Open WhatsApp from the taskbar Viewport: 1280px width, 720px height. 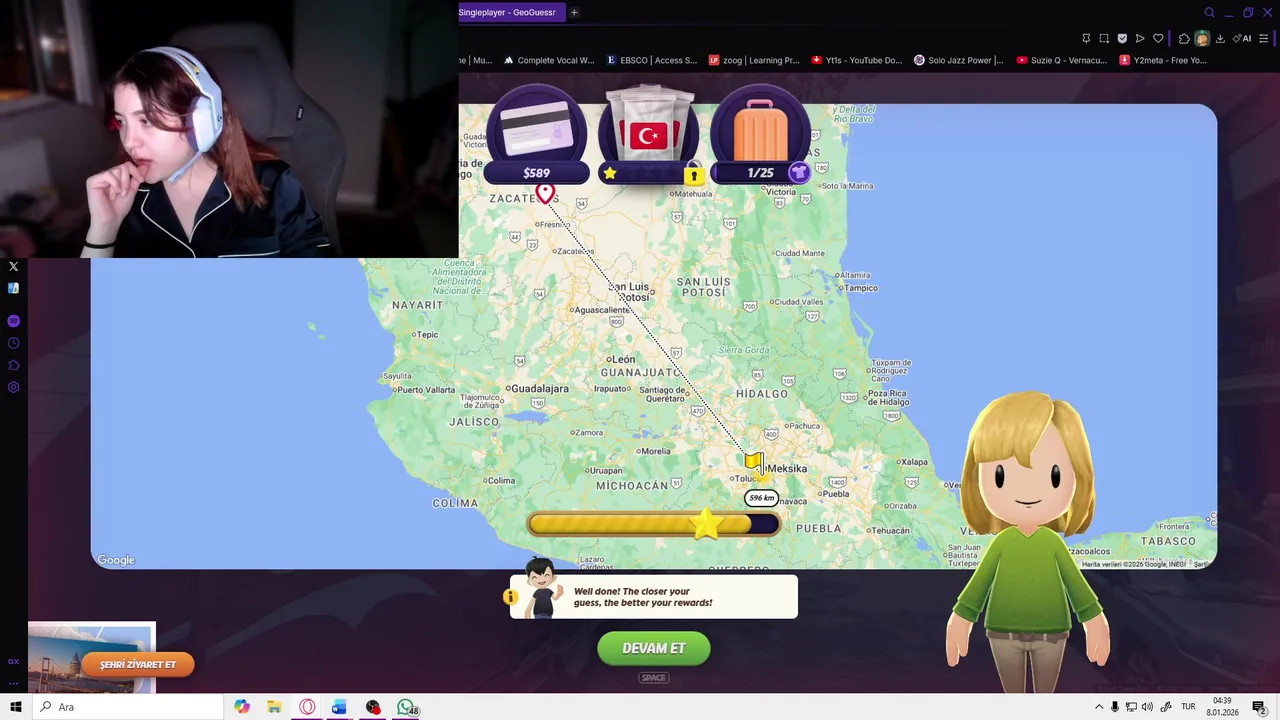point(405,707)
